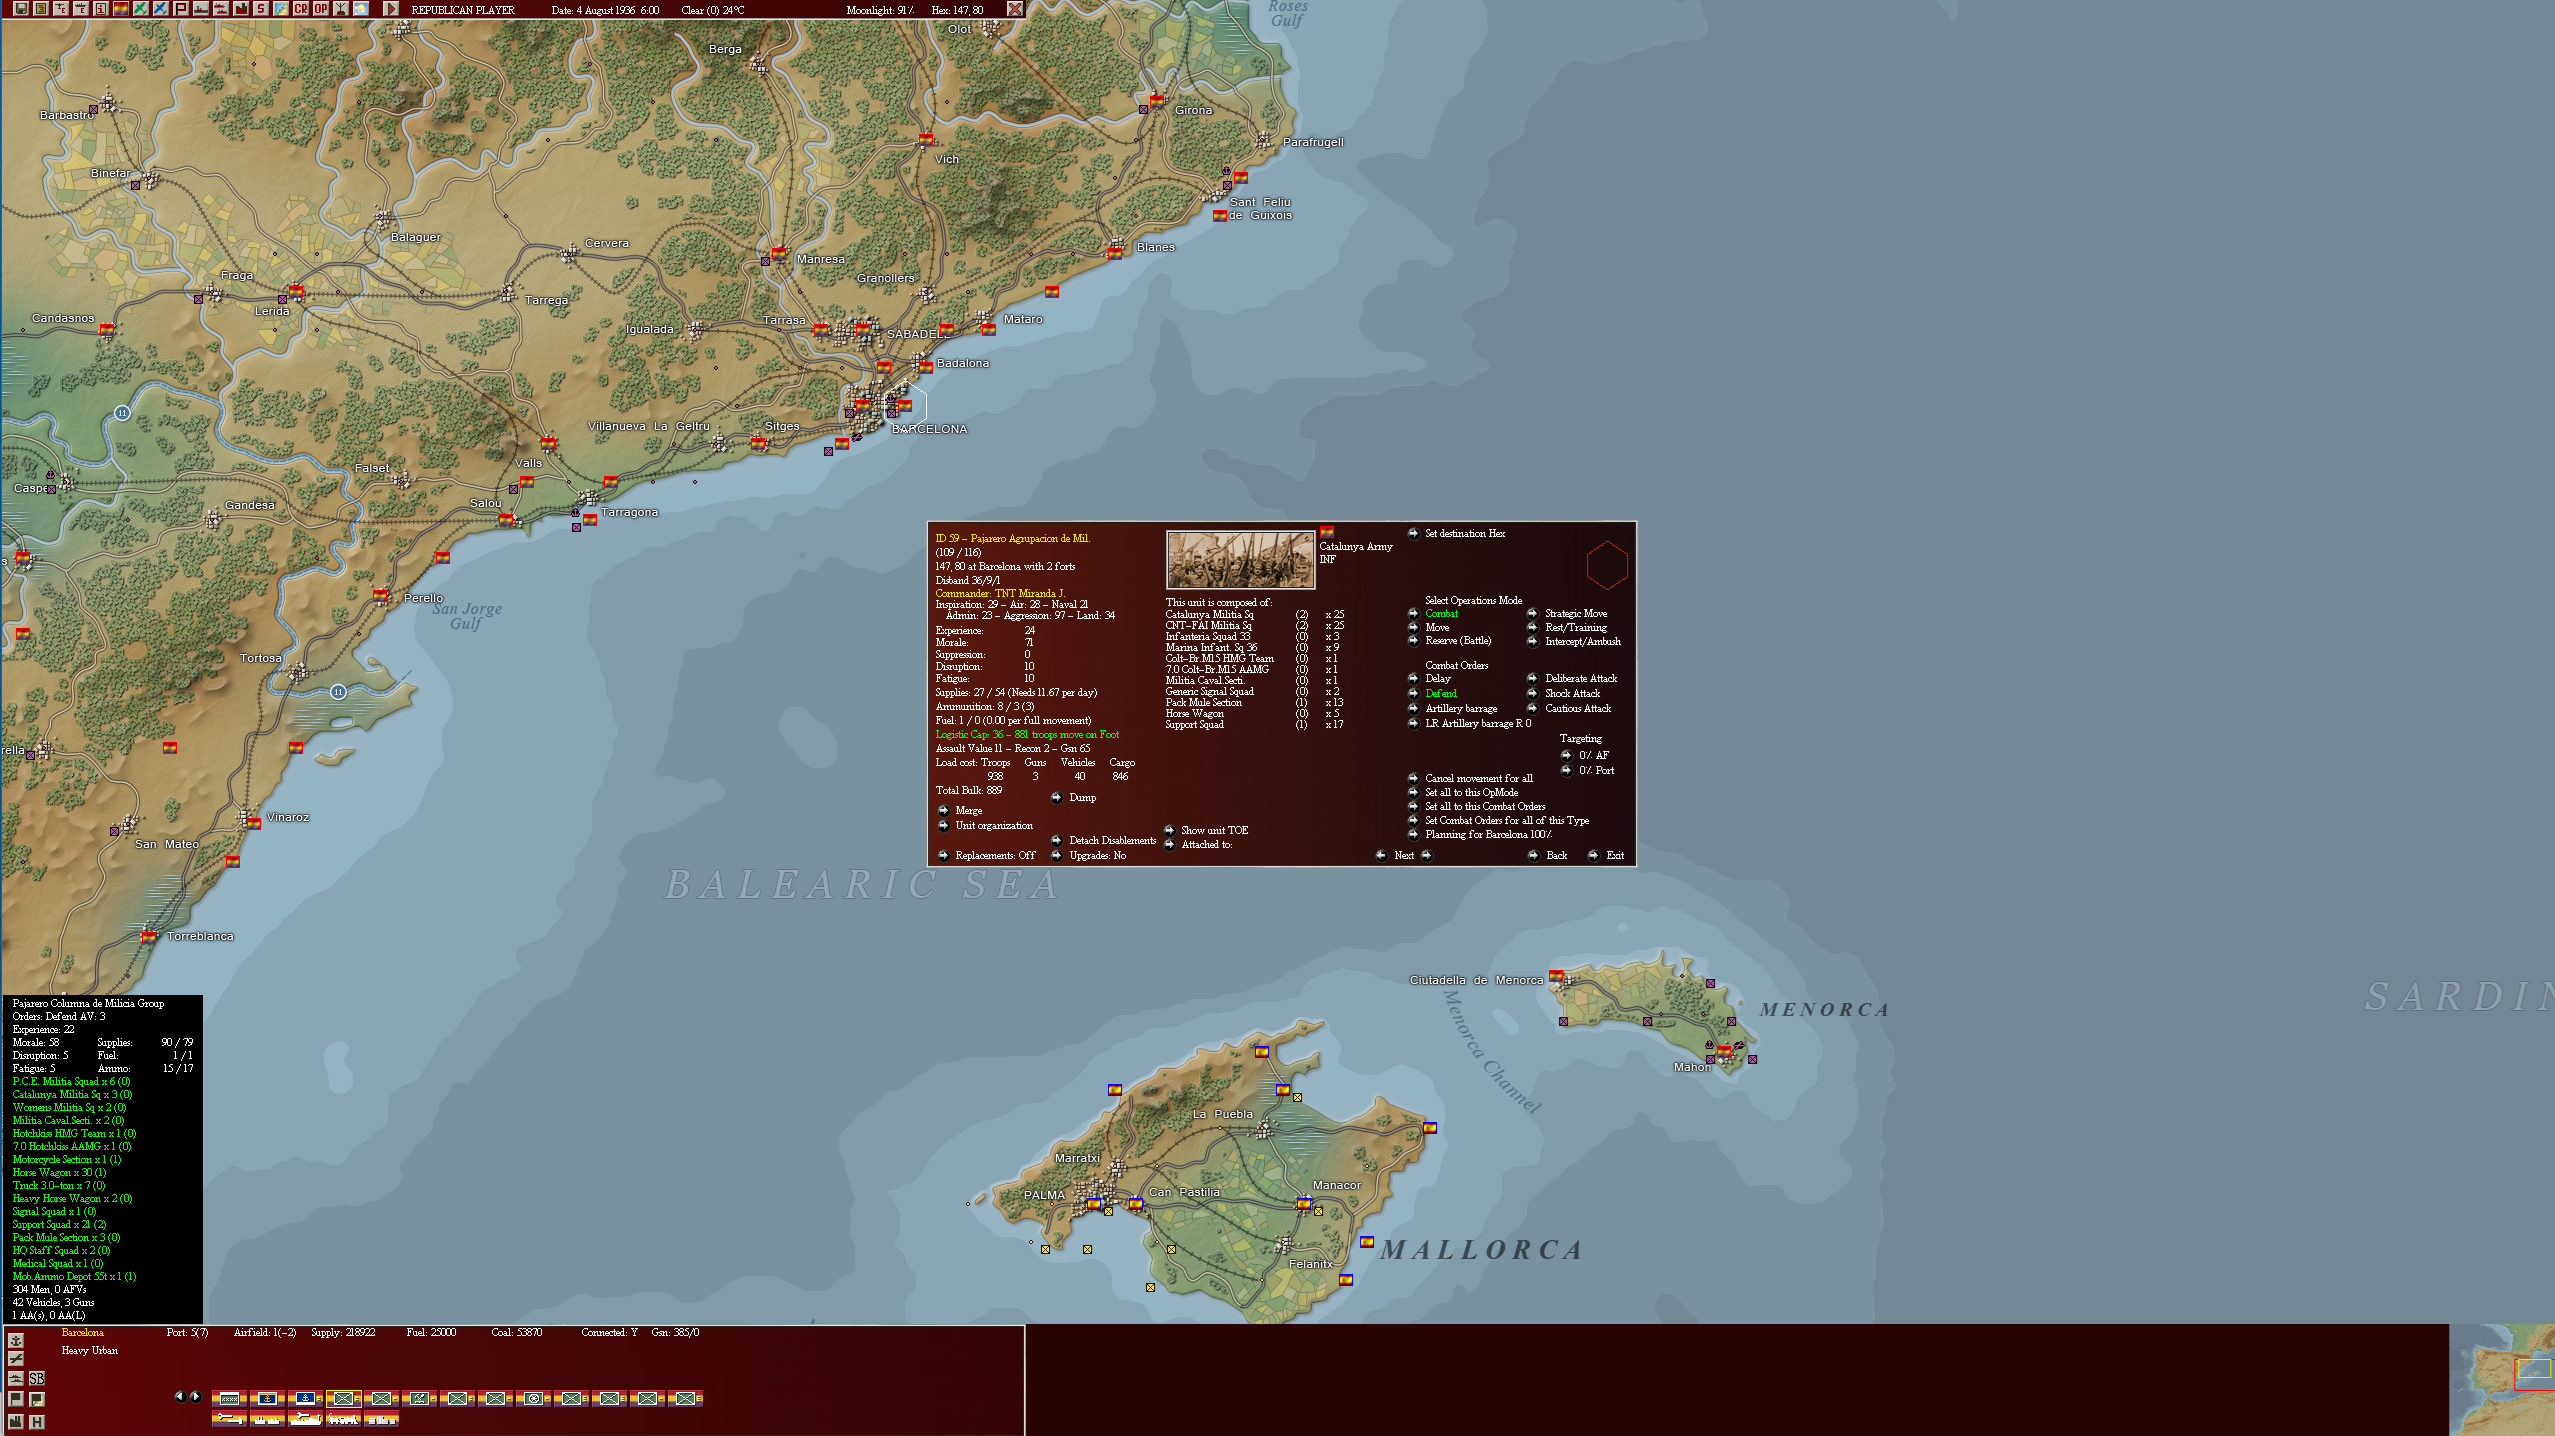Open the OP operations report icon
This screenshot has height=1436, width=2555.
(x=320, y=9)
